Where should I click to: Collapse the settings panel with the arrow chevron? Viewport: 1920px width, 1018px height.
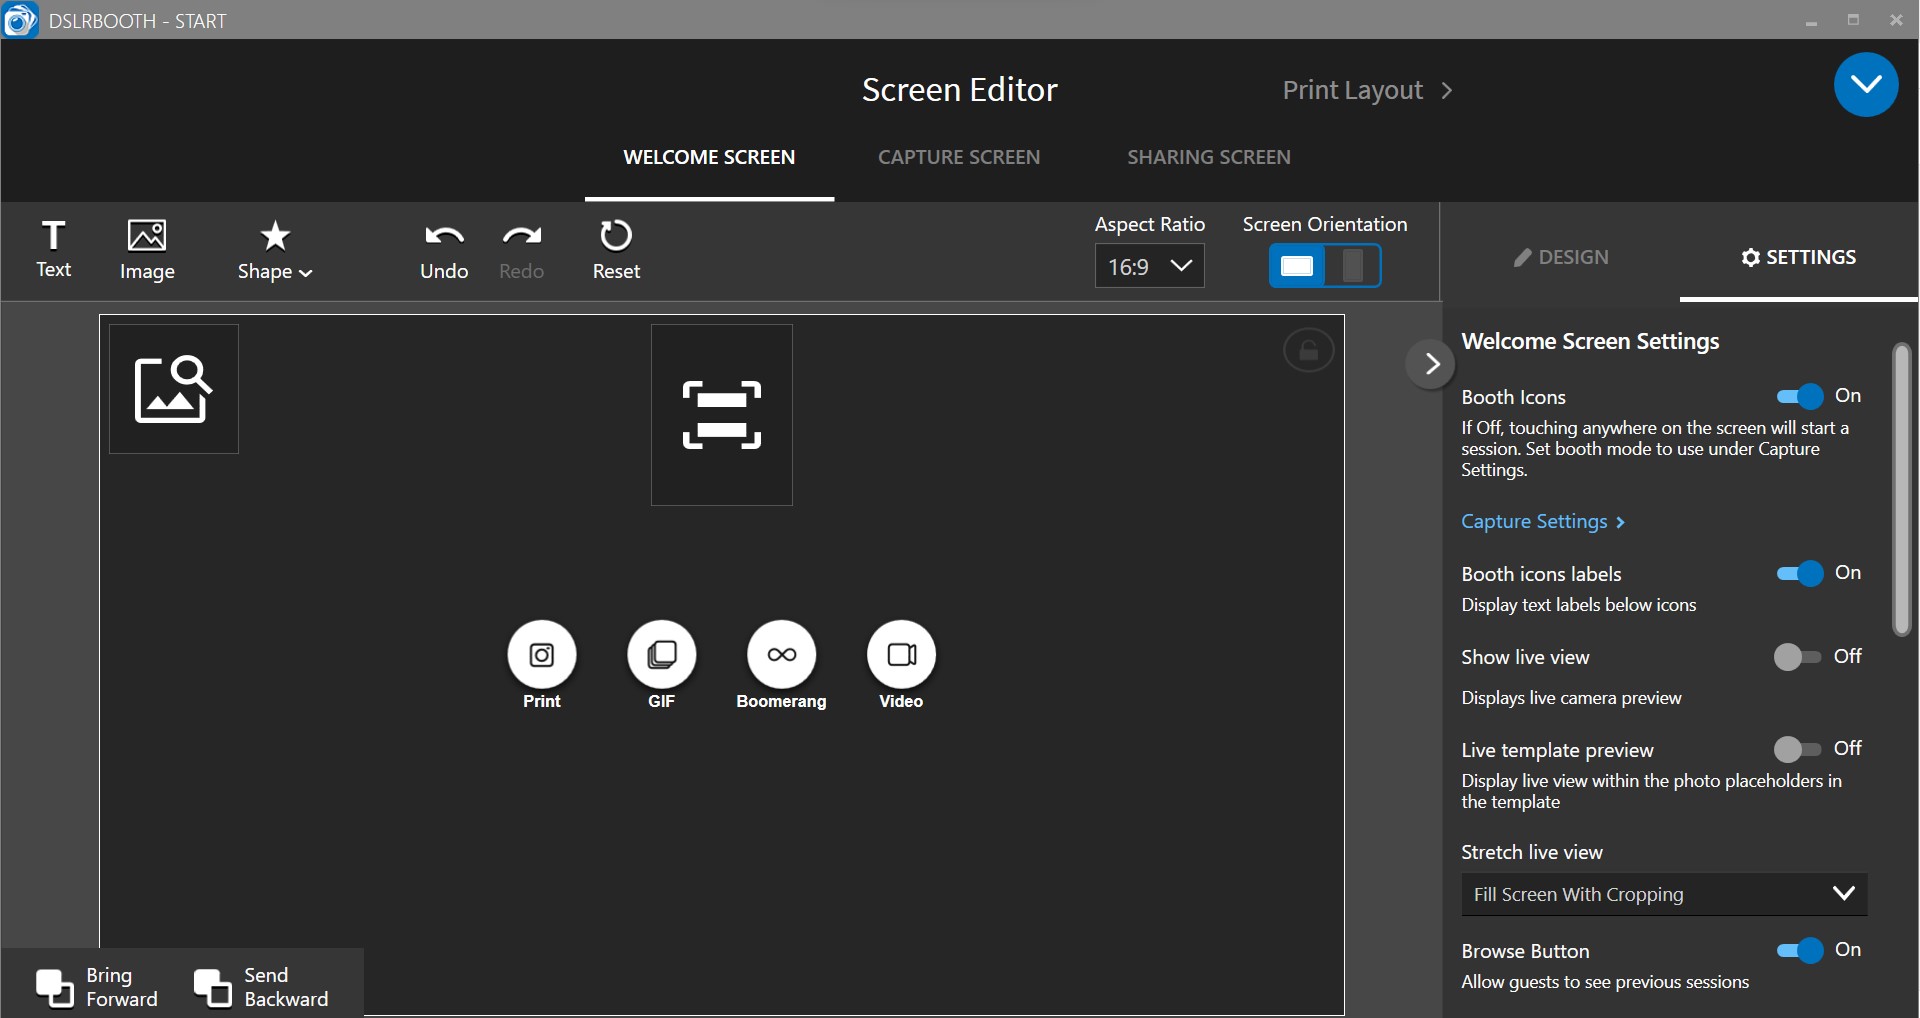click(1430, 363)
